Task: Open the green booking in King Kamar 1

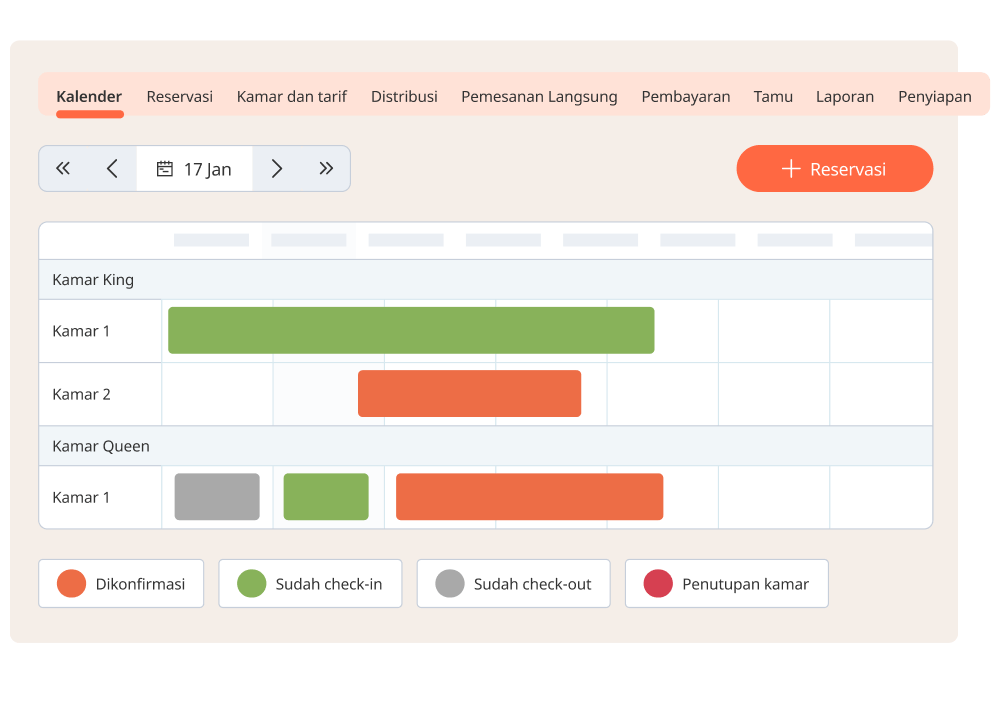Action: (x=411, y=331)
